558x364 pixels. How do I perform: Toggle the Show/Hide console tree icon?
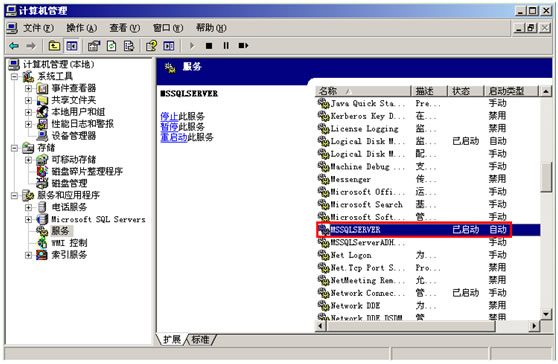coord(72,46)
